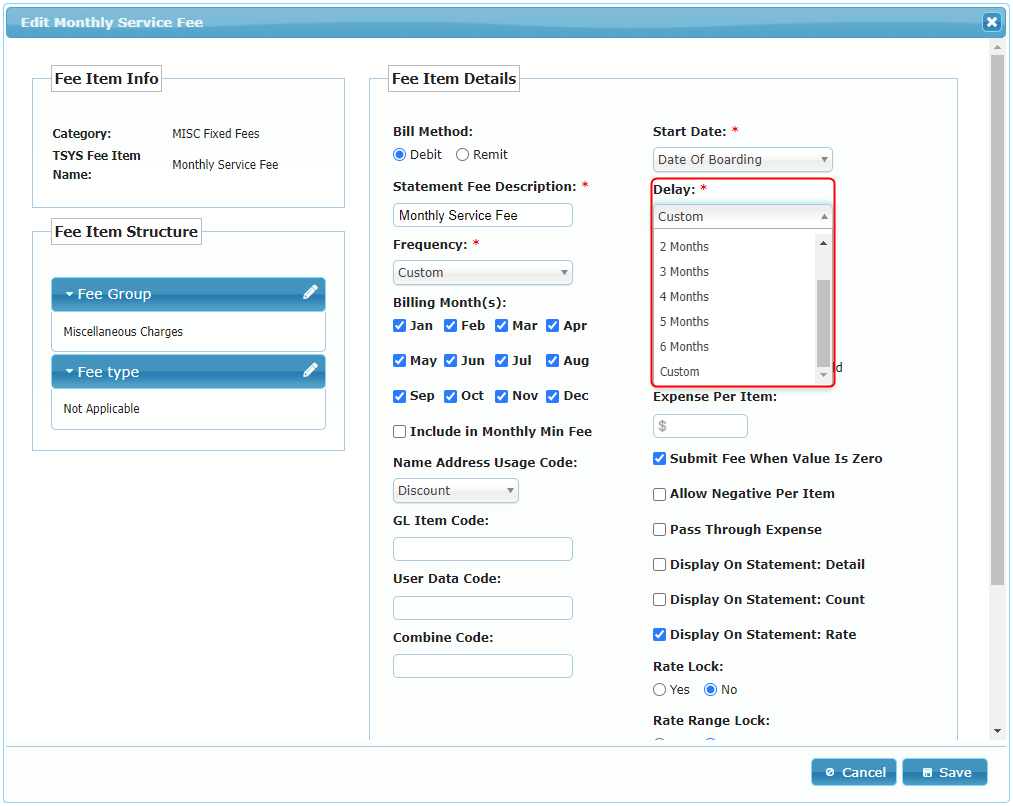
Task: Select the Remit bill method
Action: click(462, 155)
